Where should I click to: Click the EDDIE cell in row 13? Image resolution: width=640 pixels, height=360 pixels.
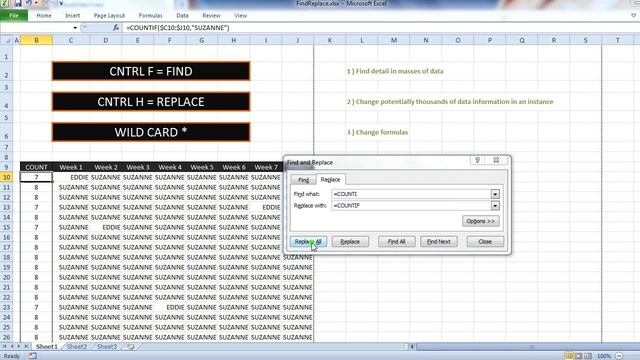[266, 207]
